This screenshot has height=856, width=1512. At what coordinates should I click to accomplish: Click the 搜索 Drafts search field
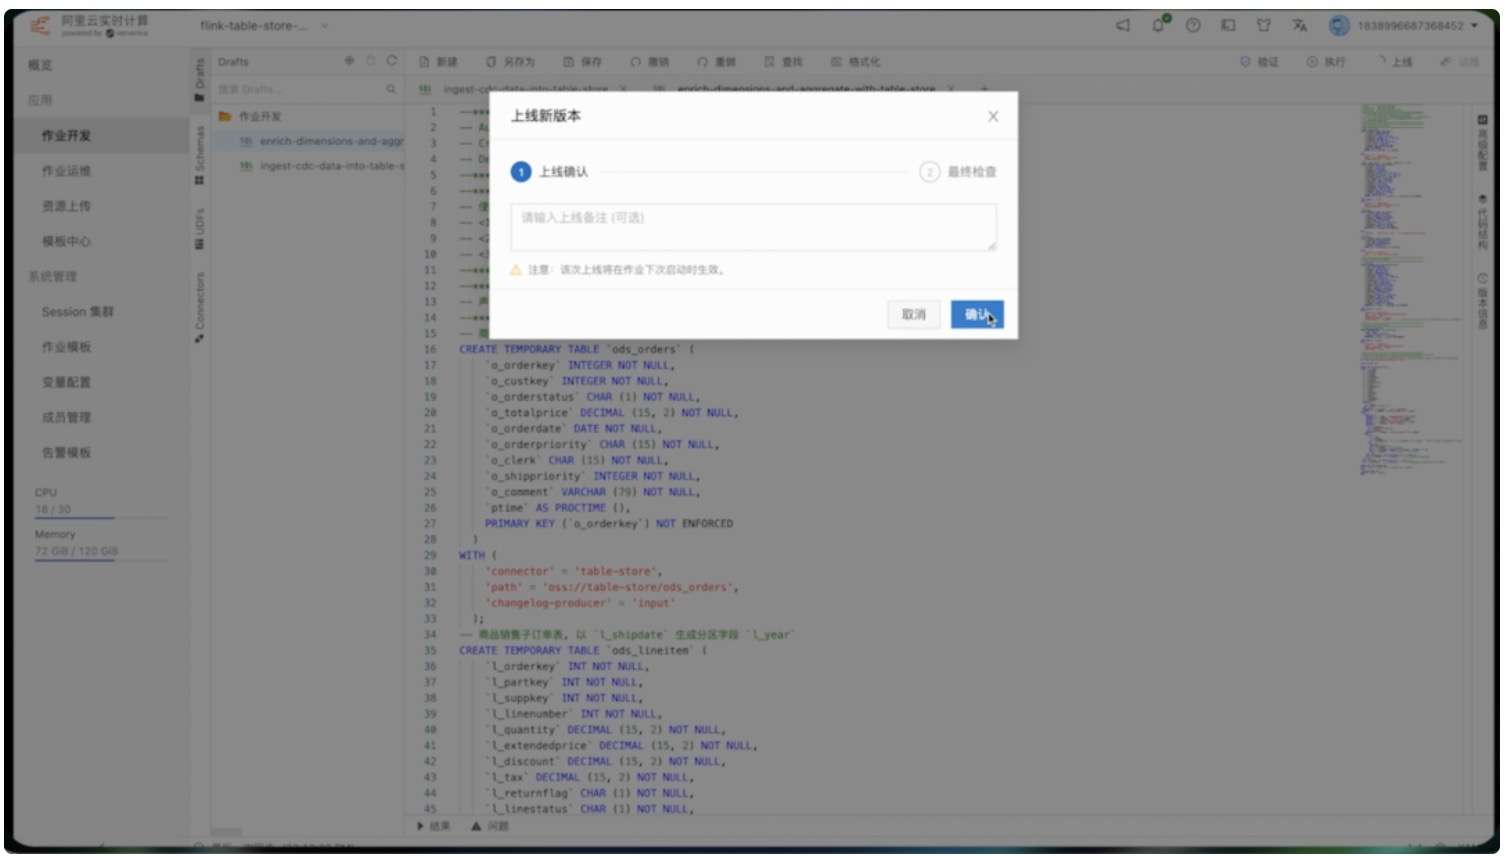pos(298,89)
